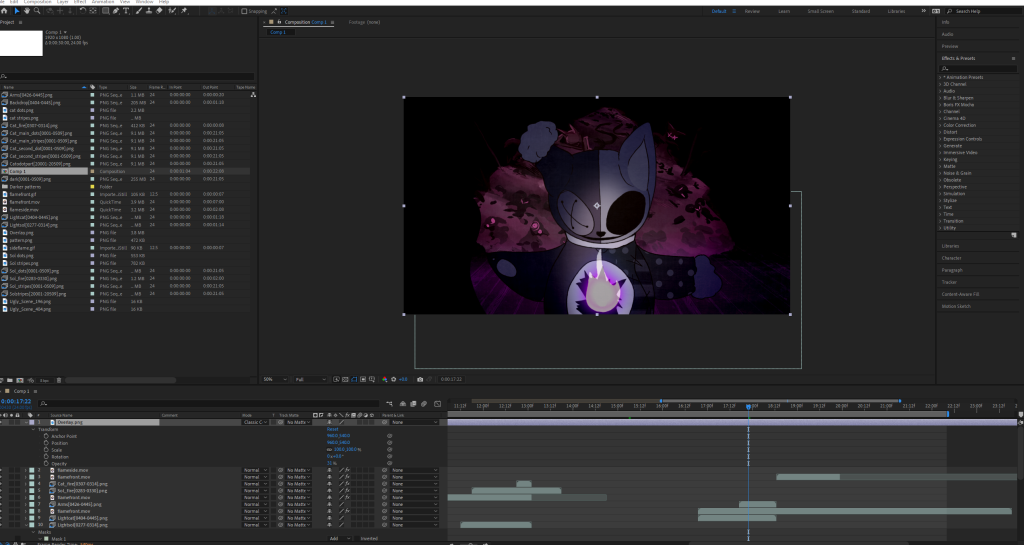Image resolution: width=1024 pixels, height=545 pixels.
Task: Click the Search Help input field
Action: 985,11
